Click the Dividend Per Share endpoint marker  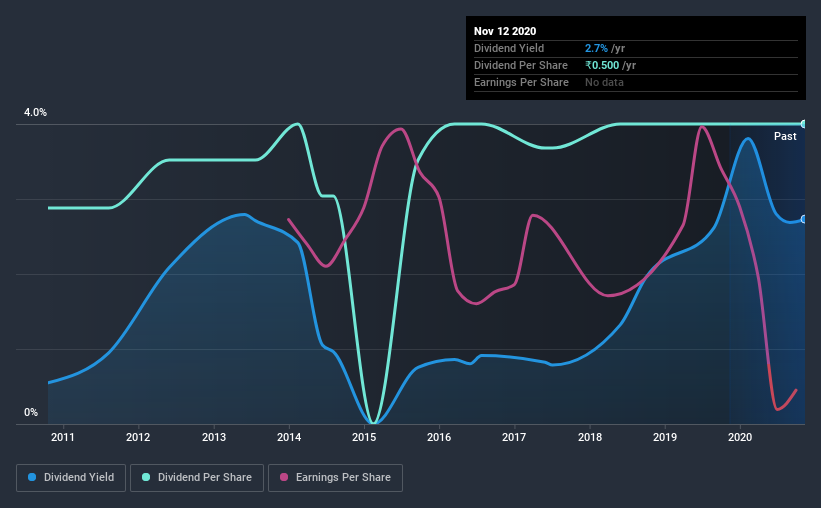point(803,124)
